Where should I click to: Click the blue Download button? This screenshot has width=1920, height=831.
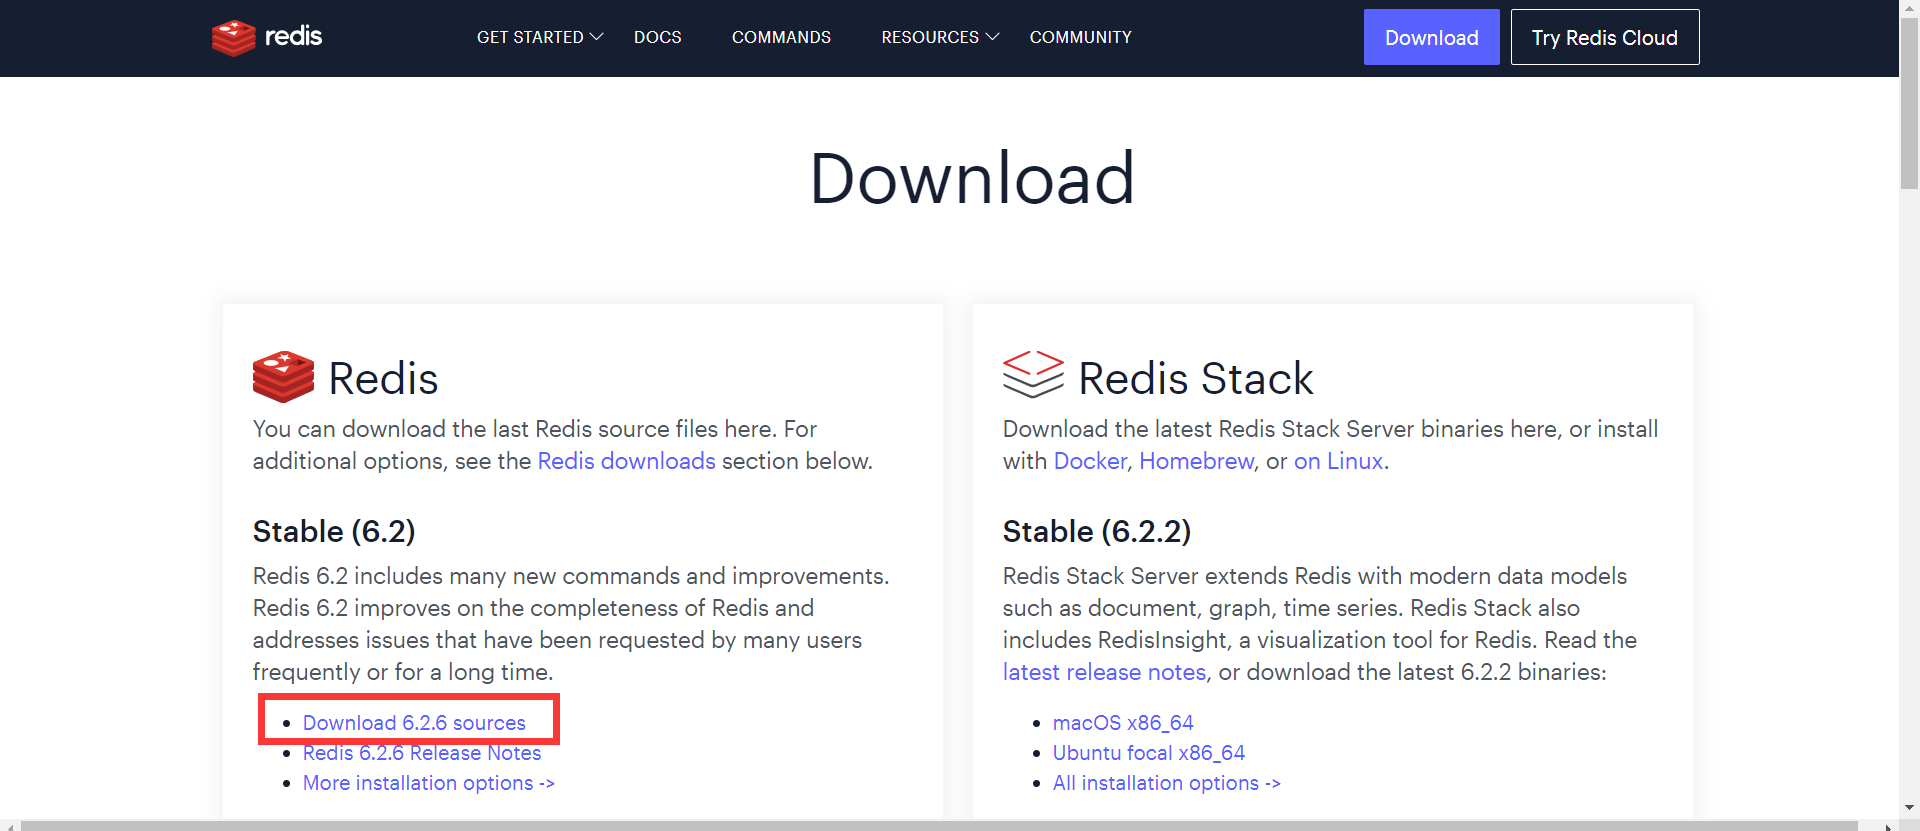click(1431, 37)
